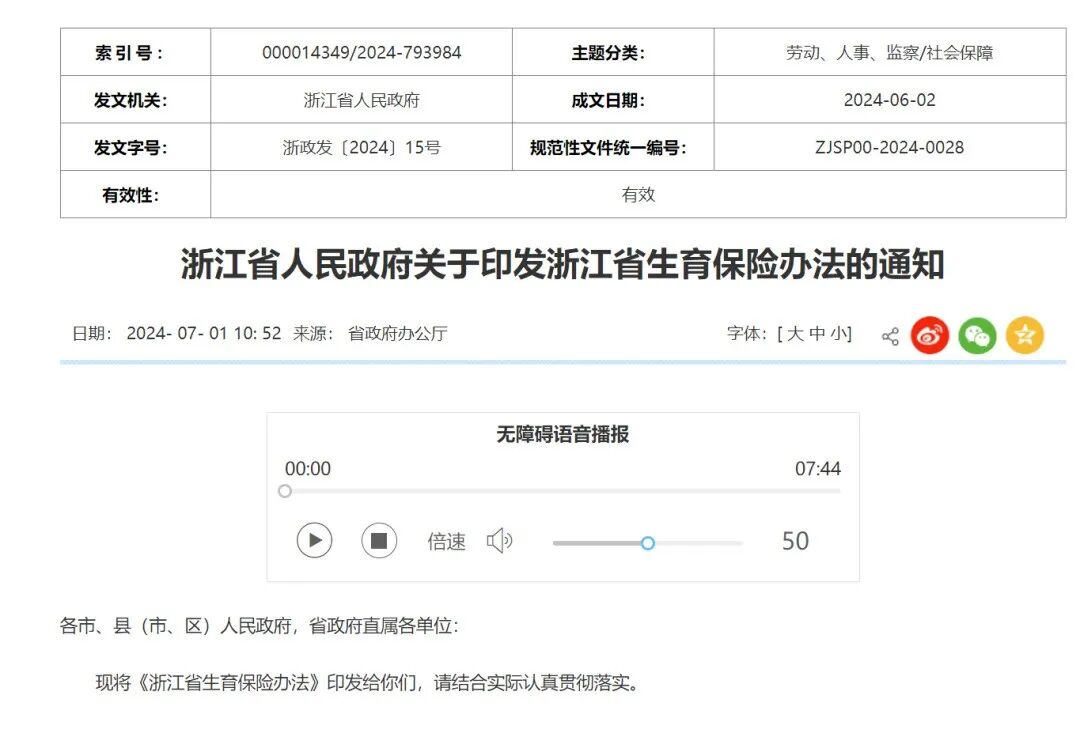Click issuing agency 浙江省人民政府 cell
1080x737 pixels.
click(362, 100)
